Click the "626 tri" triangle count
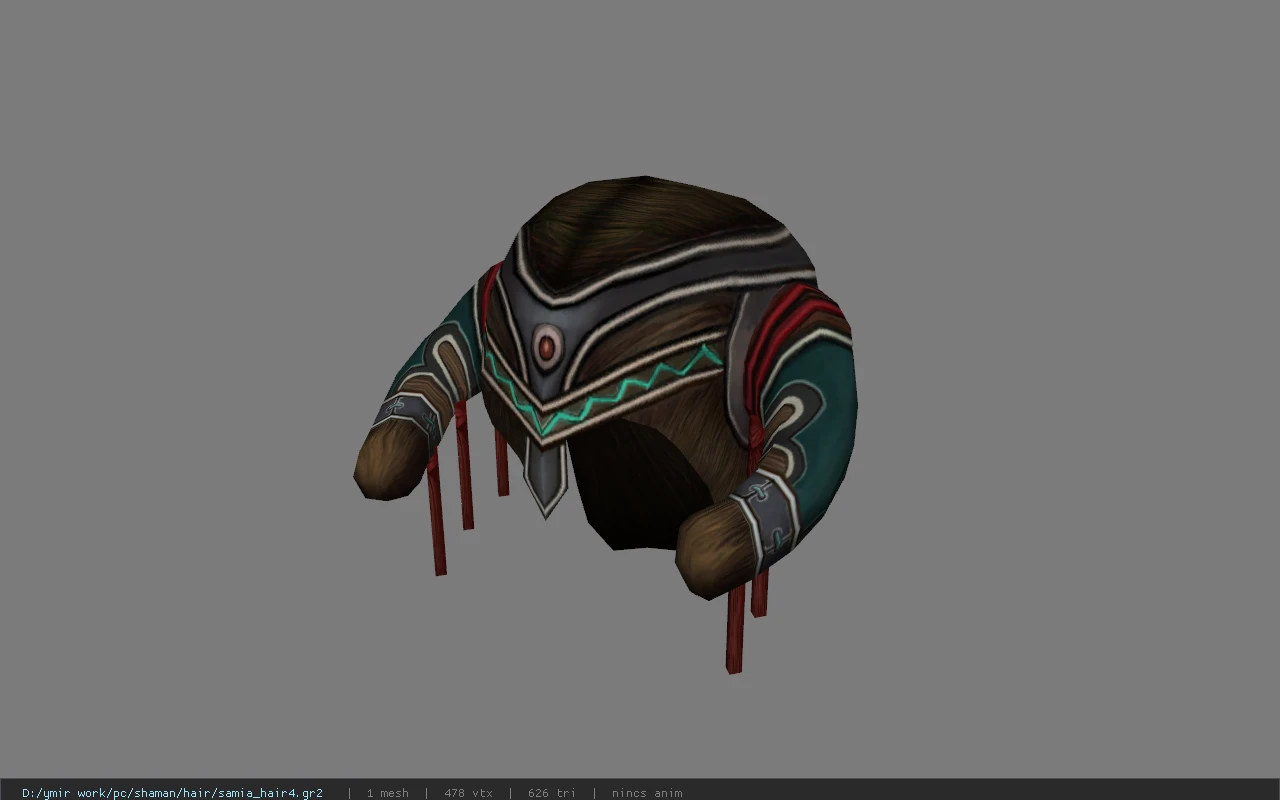 552,793
